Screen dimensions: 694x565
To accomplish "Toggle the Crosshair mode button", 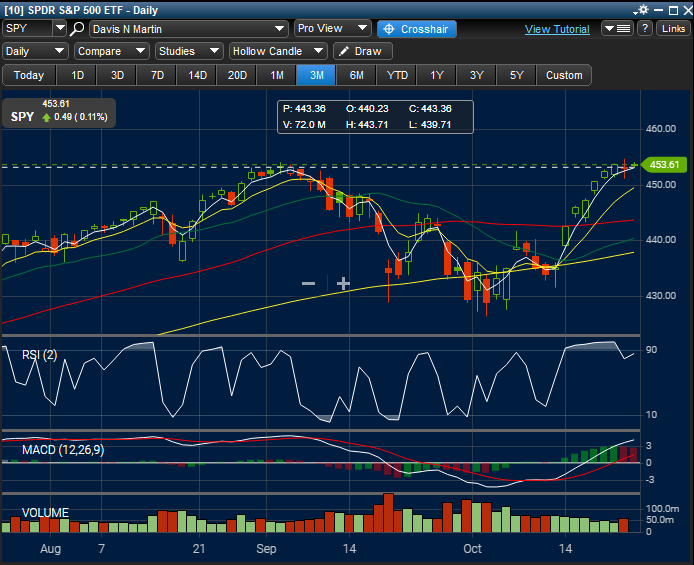I will pos(416,29).
